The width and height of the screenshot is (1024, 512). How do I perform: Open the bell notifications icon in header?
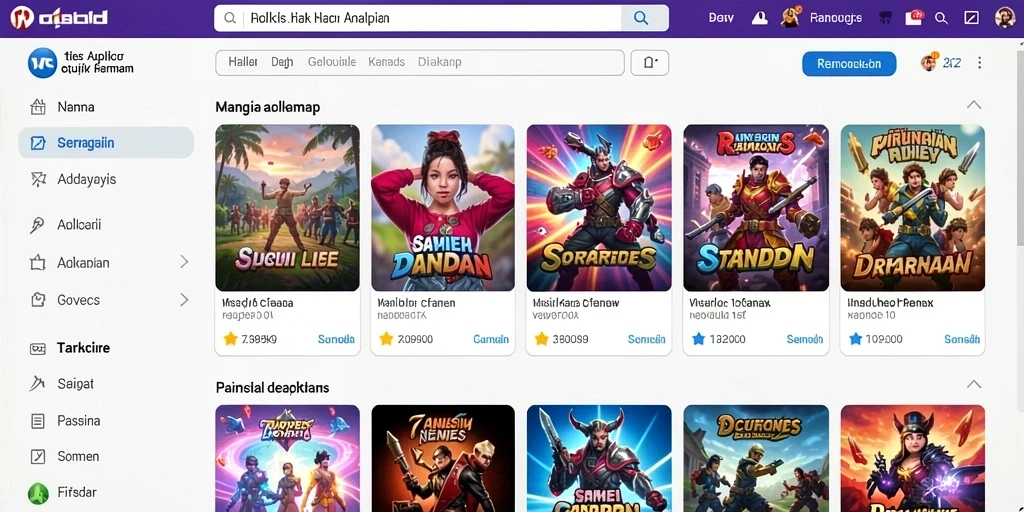pyautogui.click(x=760, y=18)
